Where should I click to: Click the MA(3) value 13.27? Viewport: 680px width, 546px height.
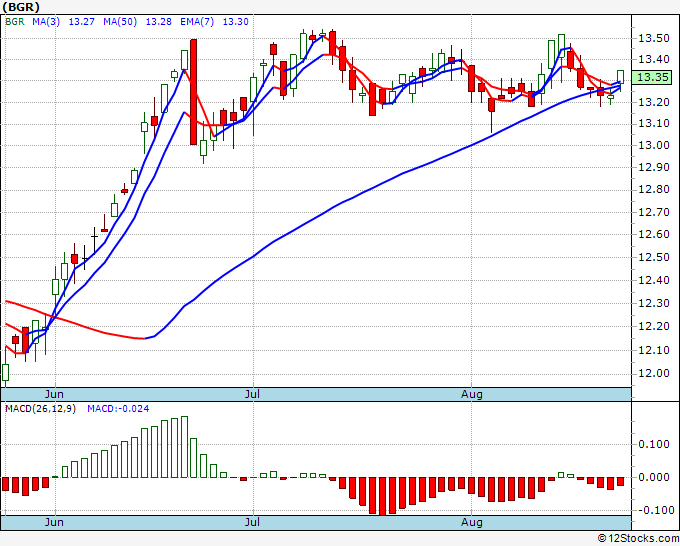(82, 21)
